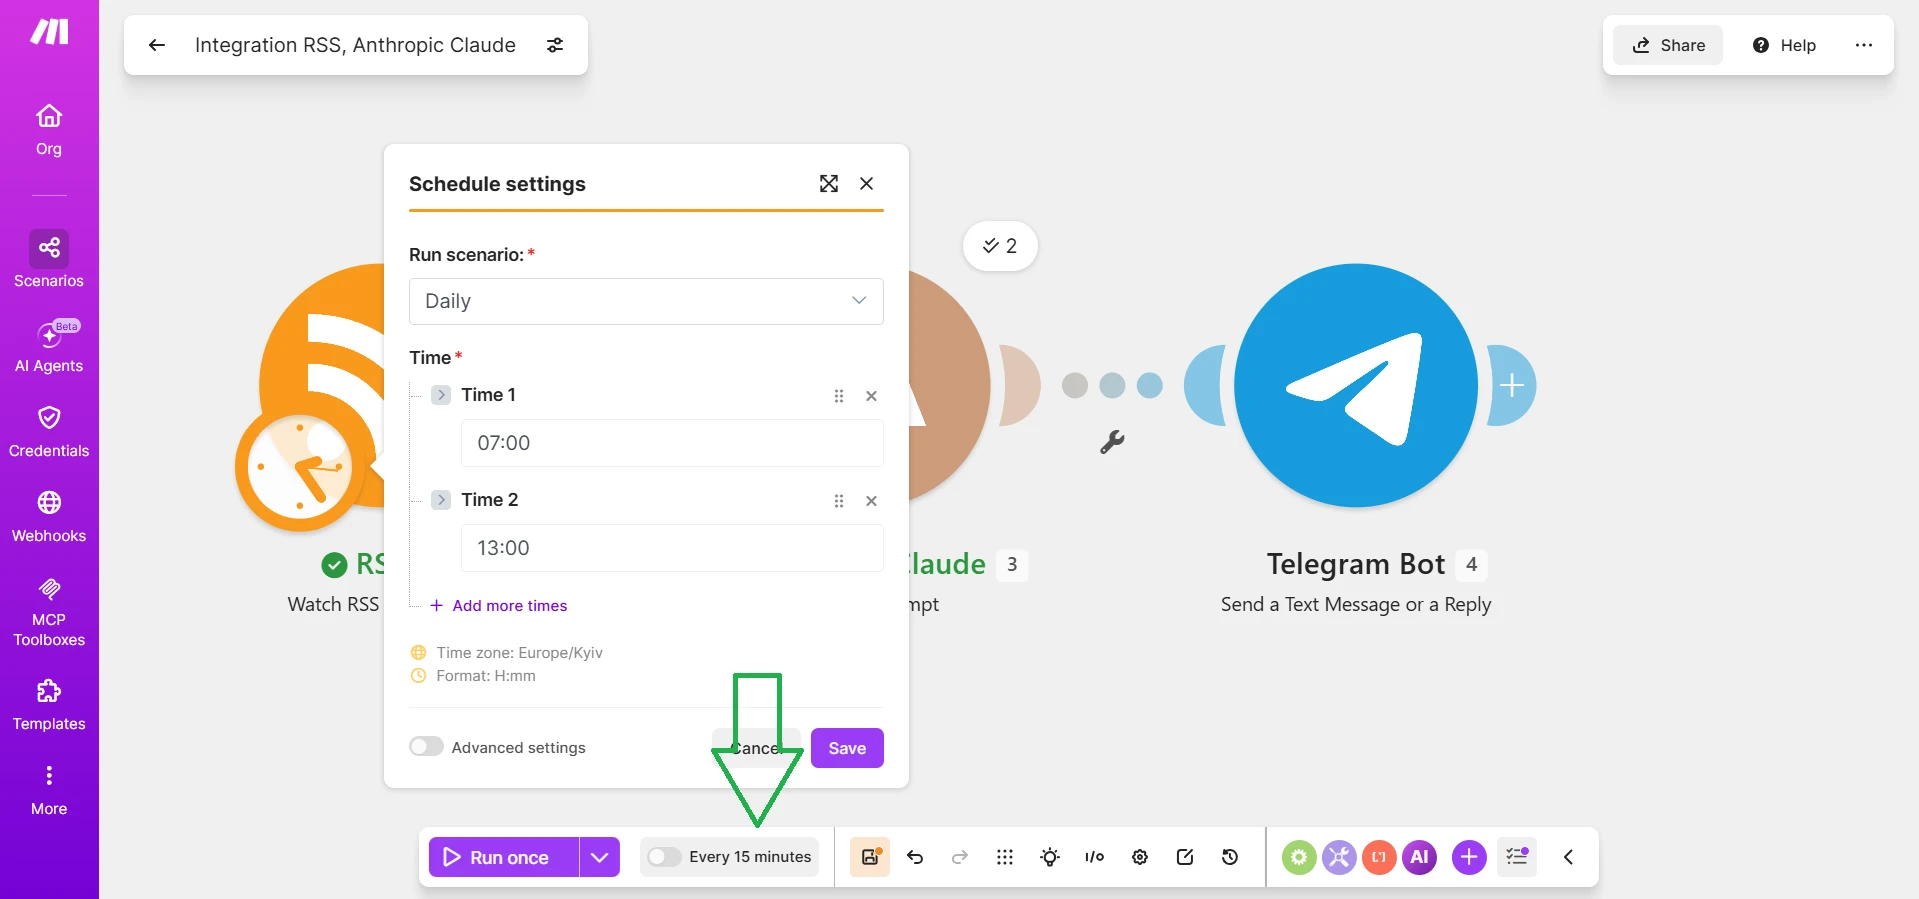1919x899 pixels.
Task: Click the red text parser icon
Action: tap(1379, 857)
